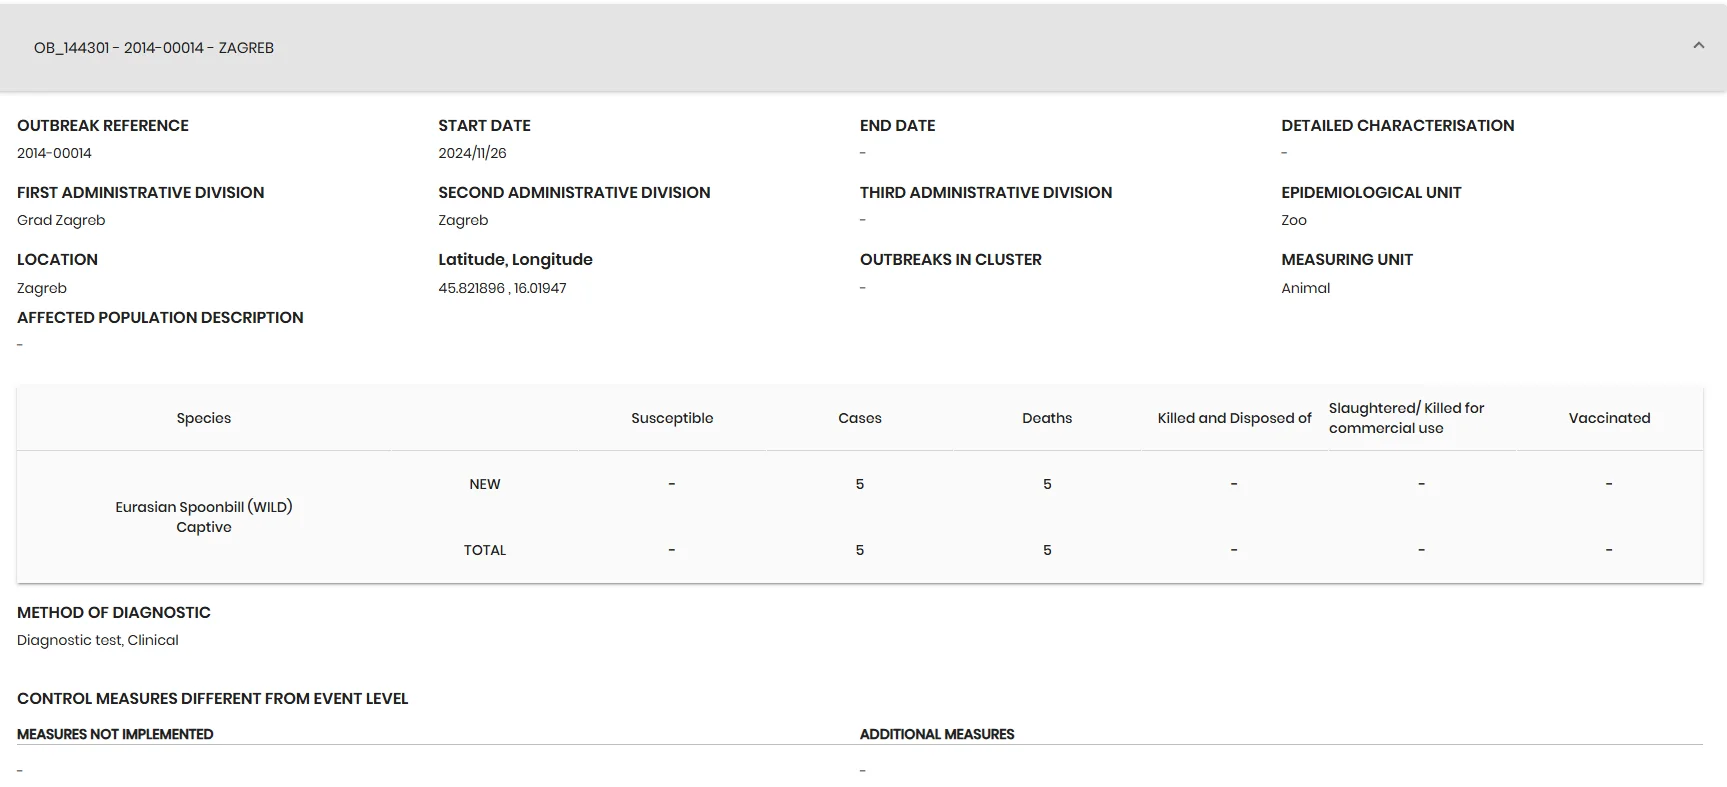Screen dimensions: 1727x787
Task: Click the Cases column header
Action: (860, 418)
